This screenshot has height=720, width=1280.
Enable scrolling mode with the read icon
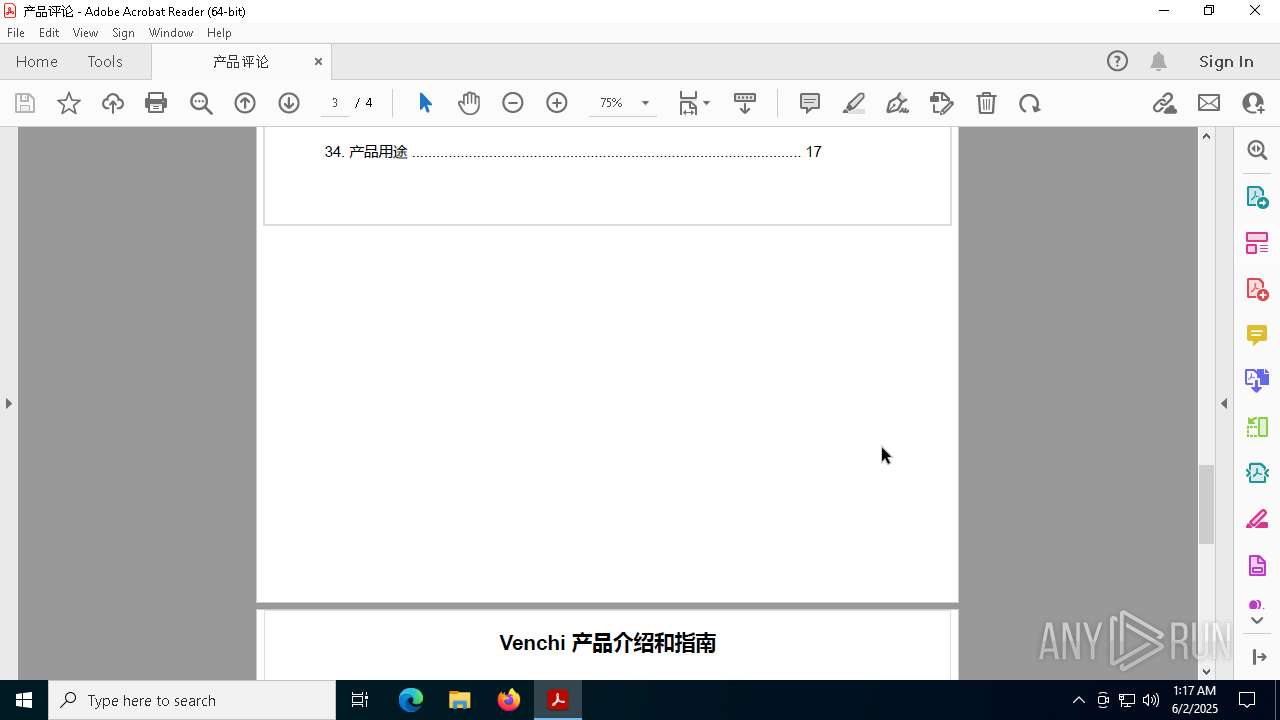click(x=745, y=103)
